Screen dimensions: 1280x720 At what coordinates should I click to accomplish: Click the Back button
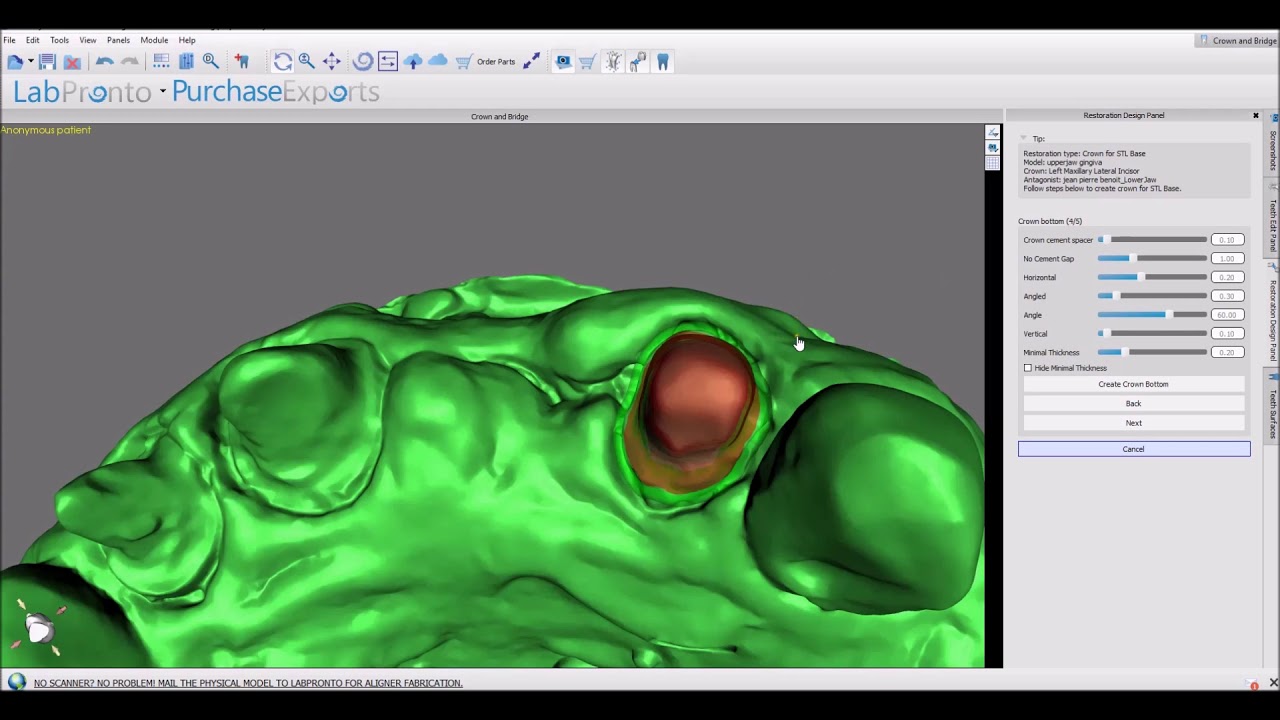[1133, 403]
